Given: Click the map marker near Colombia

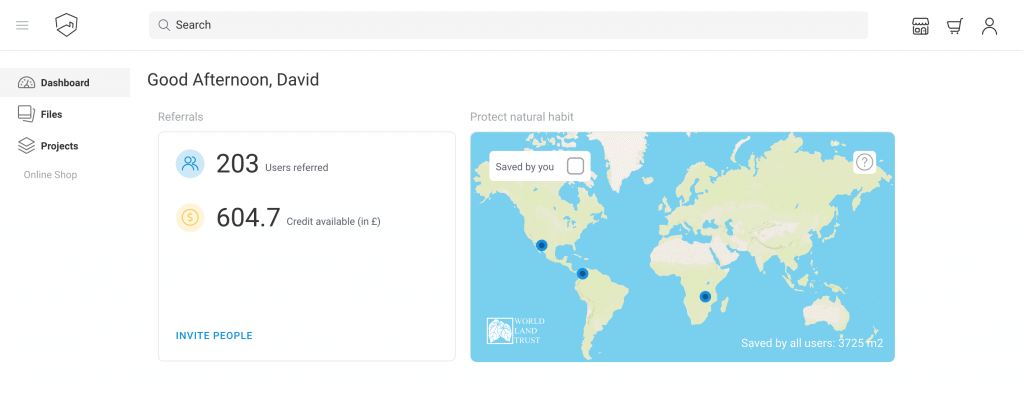Looking at the screenshot, I should [x=583, y=273].
